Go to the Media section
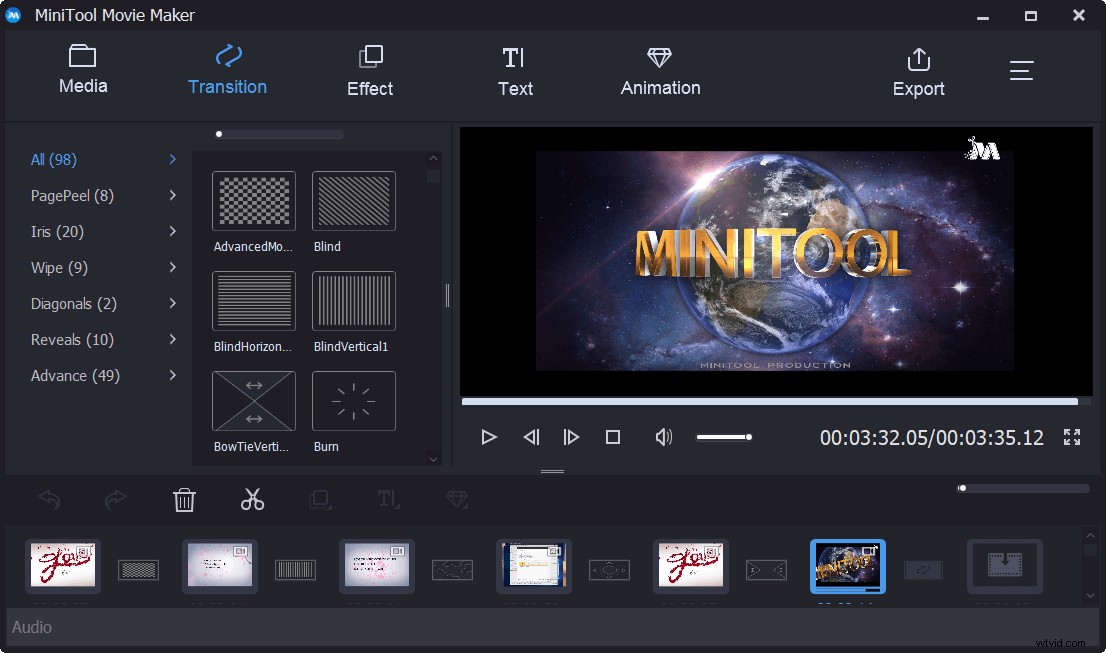This screenshot has width=1106, height=653. (x=82, y=70)
